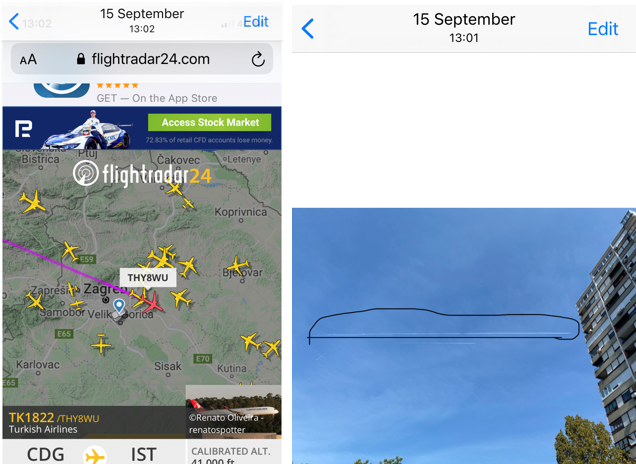
Task: Open the Turkish Airlines aircraft photo thumbnail
Action: pyautogui.click(x=233, y=411)
